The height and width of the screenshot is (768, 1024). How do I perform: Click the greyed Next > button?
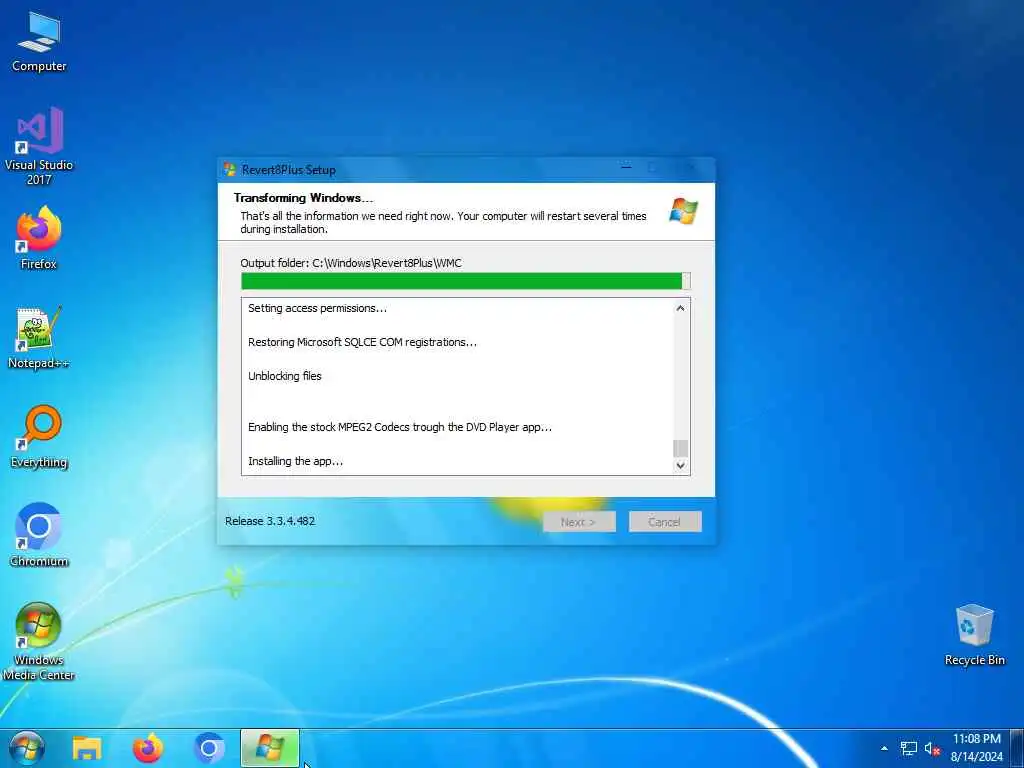tap(579, 522)
